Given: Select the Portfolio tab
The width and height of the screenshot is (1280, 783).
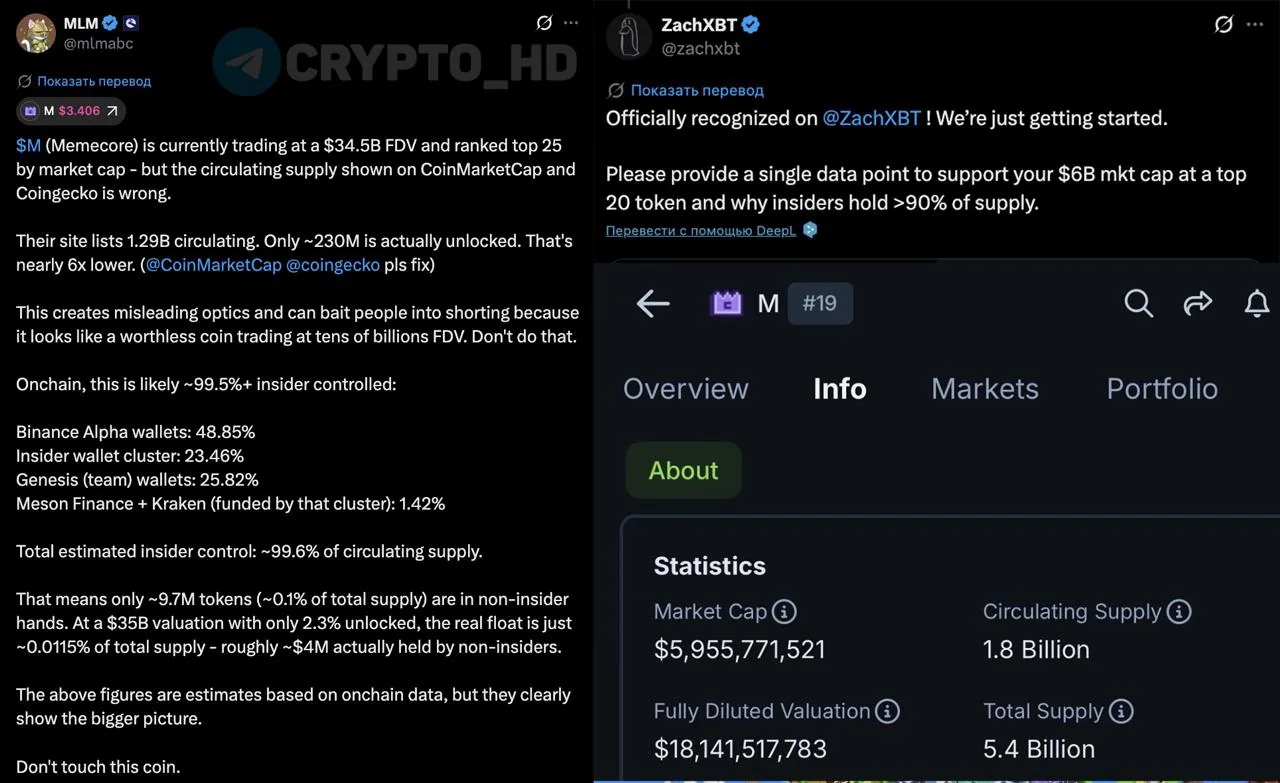Looking at the screenshot, I should coord(1161,388).
